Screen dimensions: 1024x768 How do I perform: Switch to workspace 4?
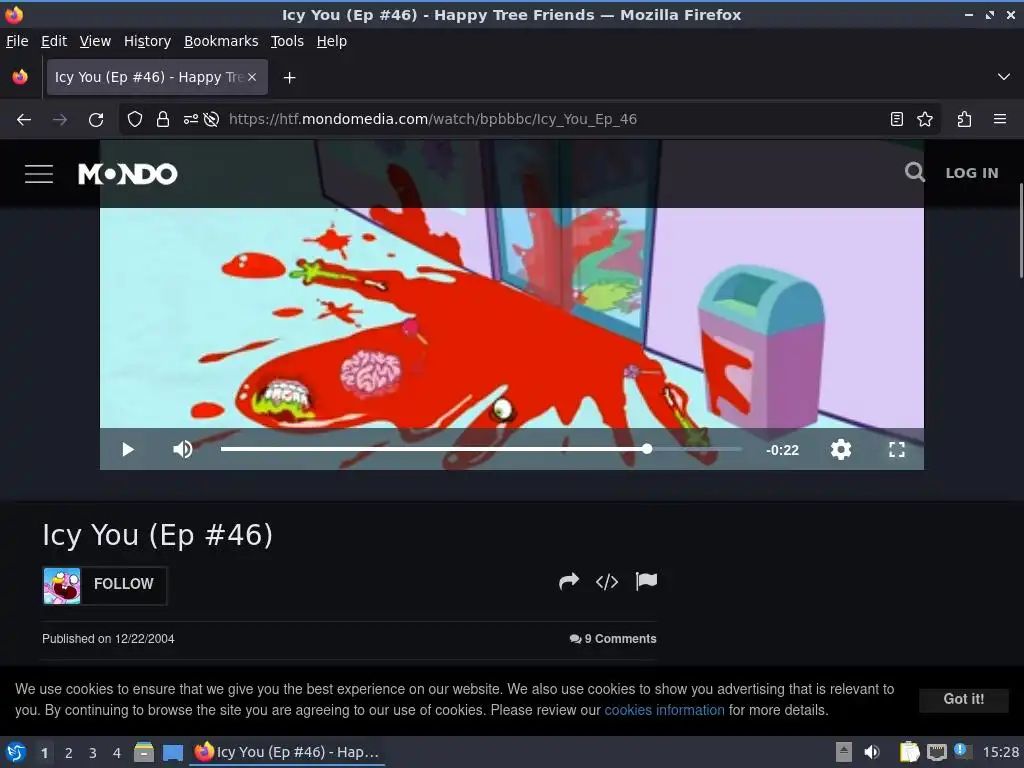click(x=117, y=753)
